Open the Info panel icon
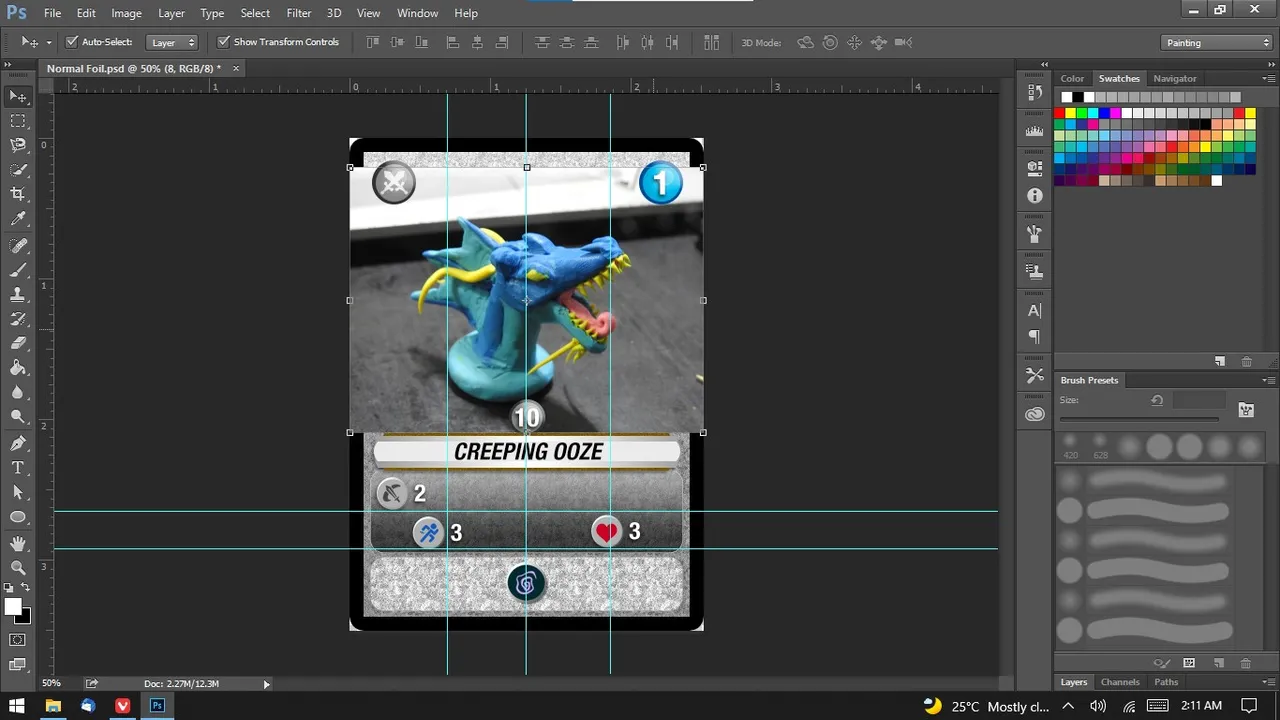 pyautogui.click(x=1035, y=196)
